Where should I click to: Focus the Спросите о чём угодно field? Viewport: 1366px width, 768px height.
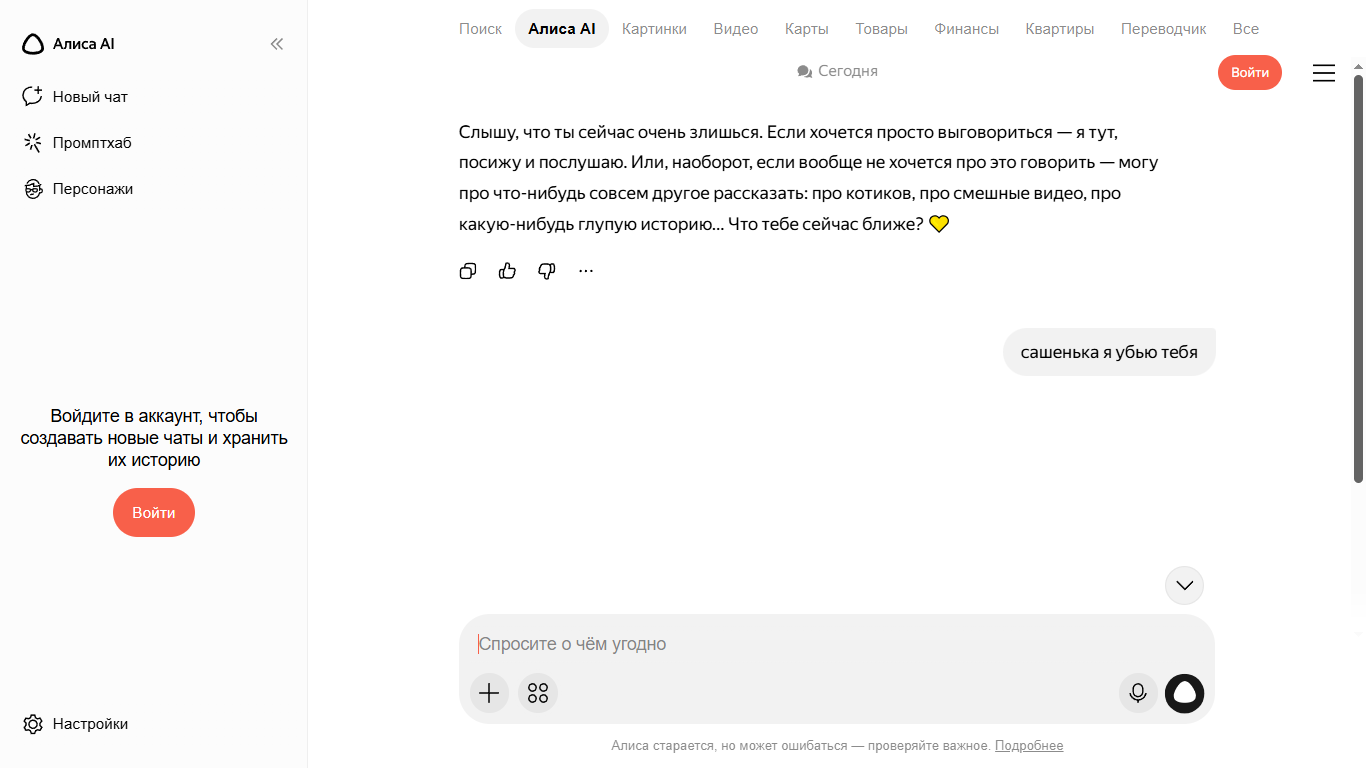pos(836,644)
